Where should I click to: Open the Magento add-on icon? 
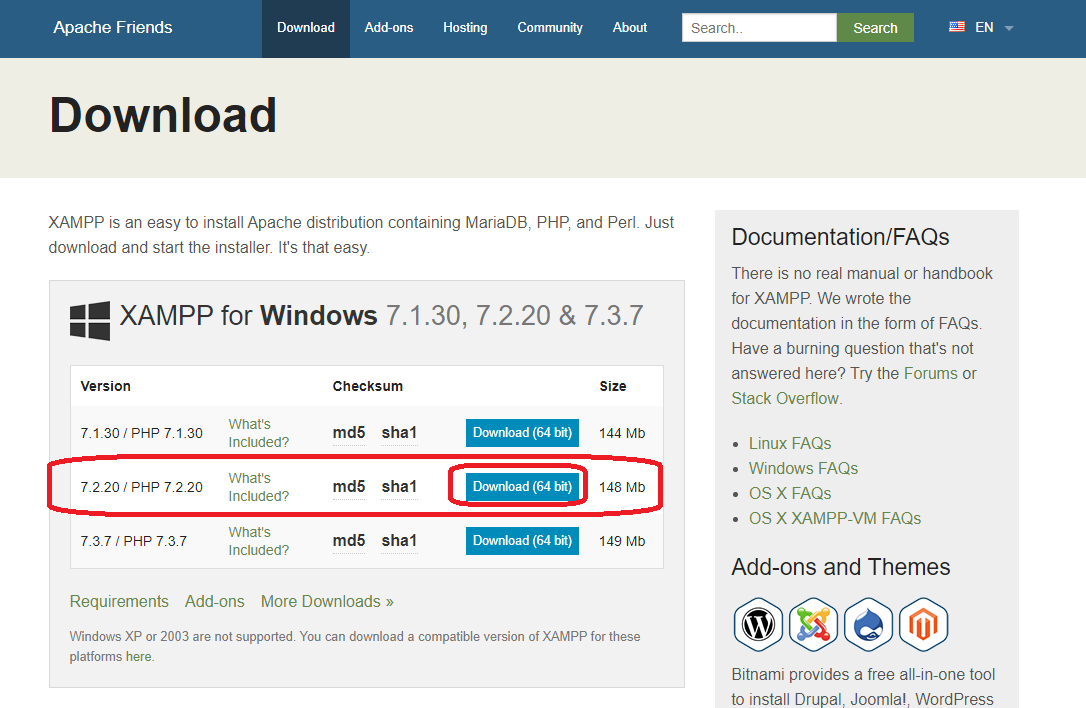923,624
